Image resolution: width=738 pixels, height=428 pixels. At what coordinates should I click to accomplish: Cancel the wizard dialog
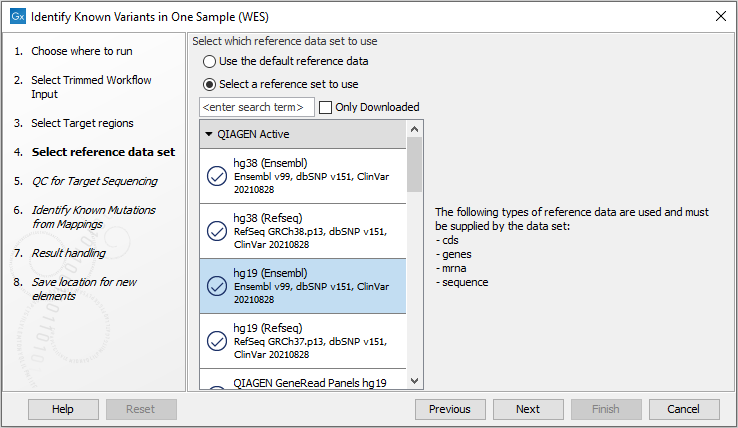click(x=684, y=409)
